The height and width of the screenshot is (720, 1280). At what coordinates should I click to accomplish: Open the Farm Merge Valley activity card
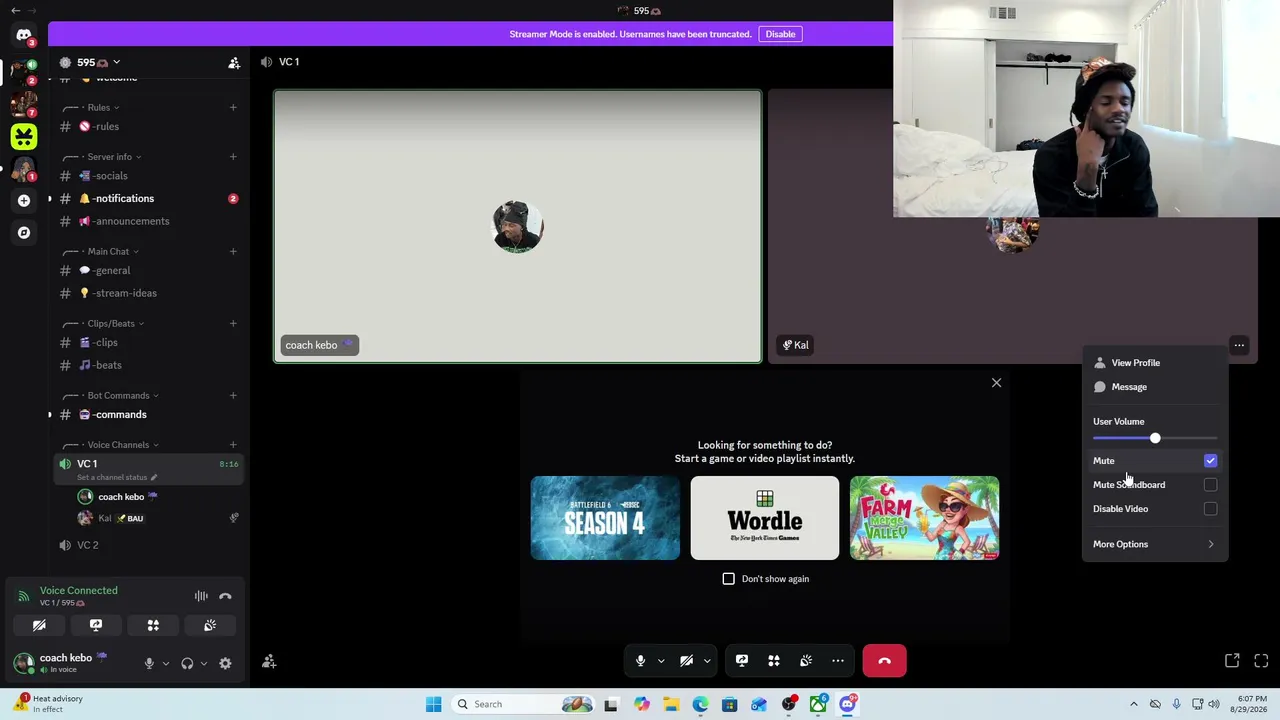(924, 518)
